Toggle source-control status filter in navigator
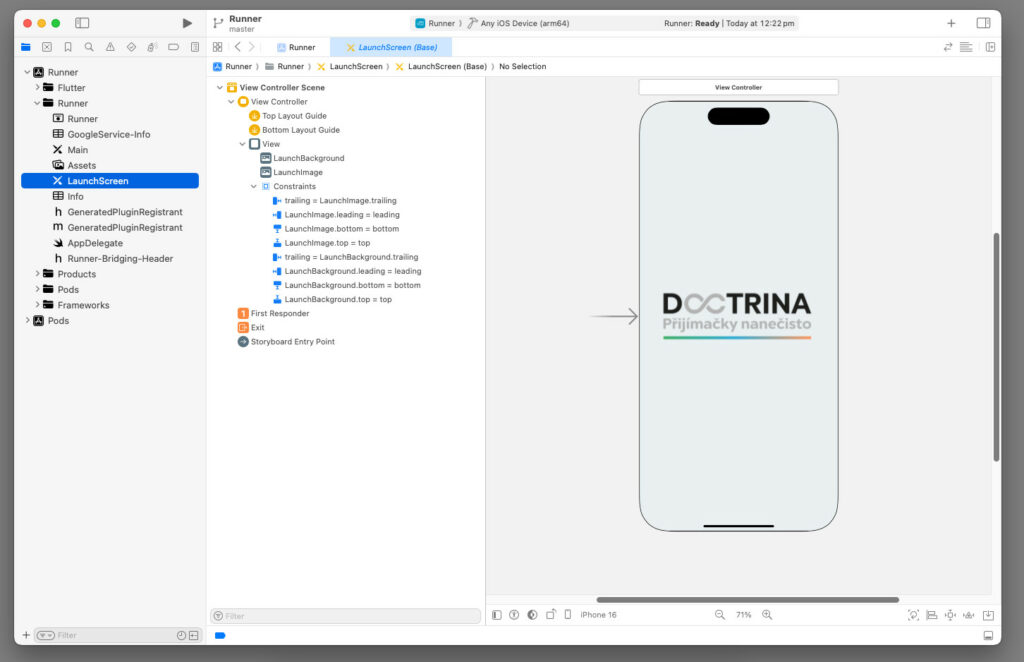The image size is (1024, 662). [x=193, y=635]
